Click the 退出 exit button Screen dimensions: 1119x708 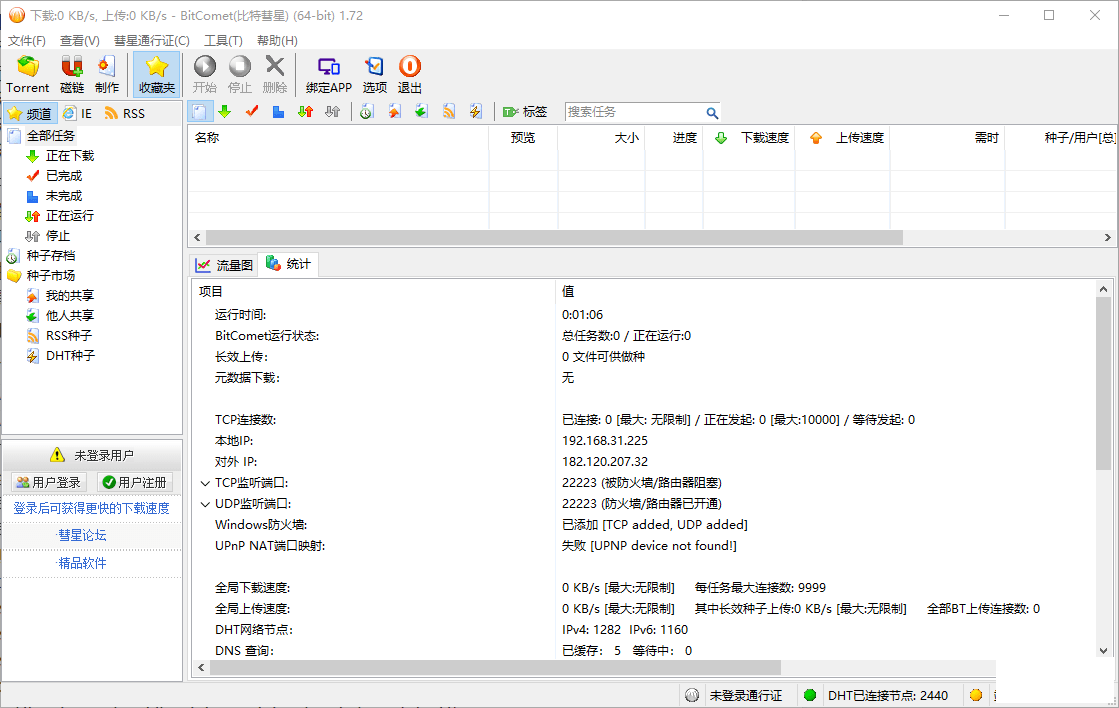pos(410,74)
